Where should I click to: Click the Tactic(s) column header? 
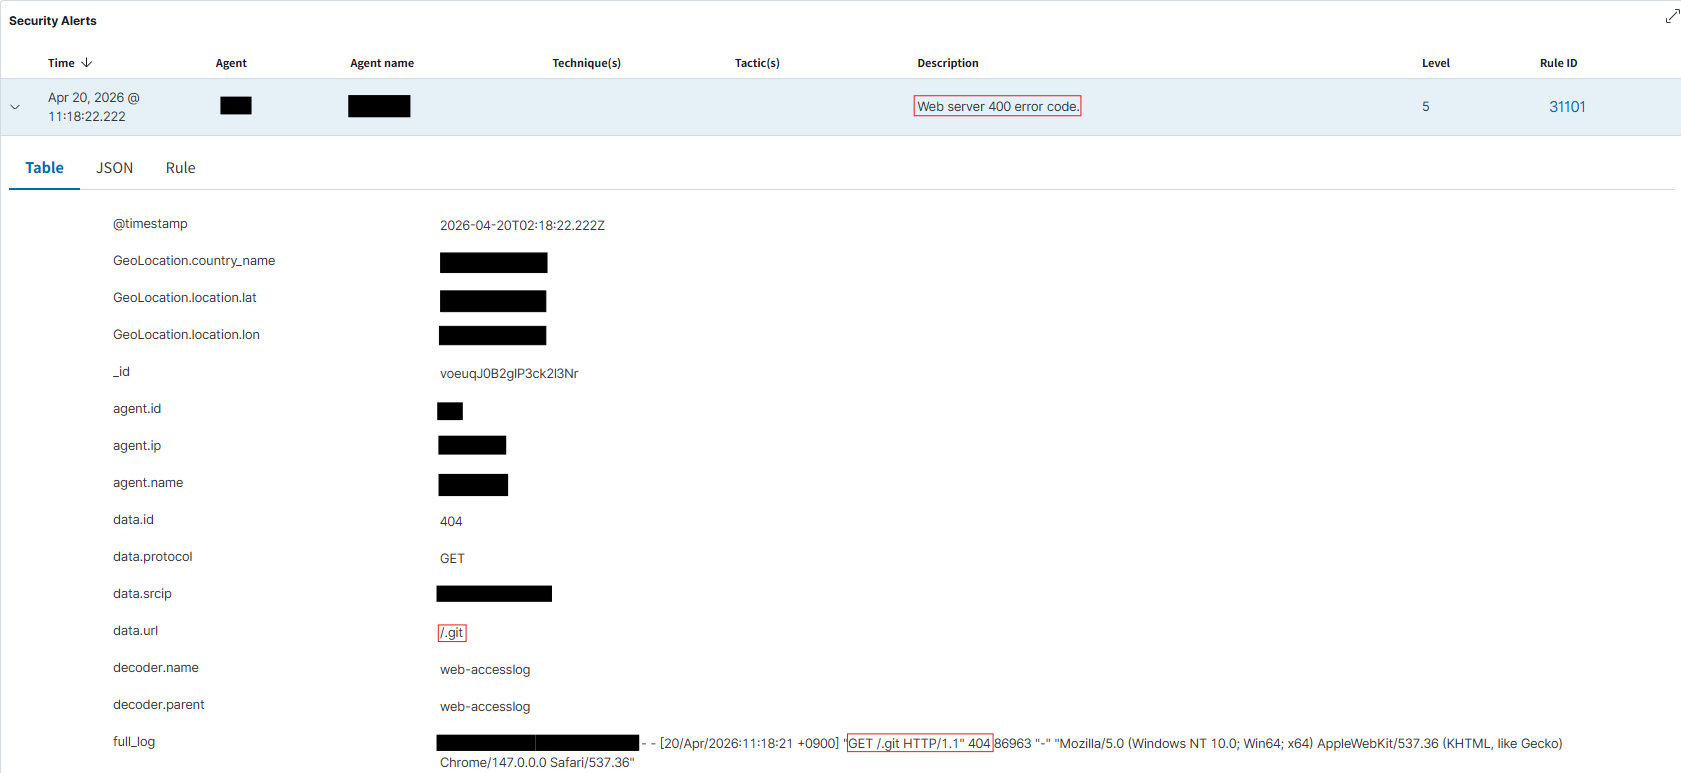click(757, 63)
